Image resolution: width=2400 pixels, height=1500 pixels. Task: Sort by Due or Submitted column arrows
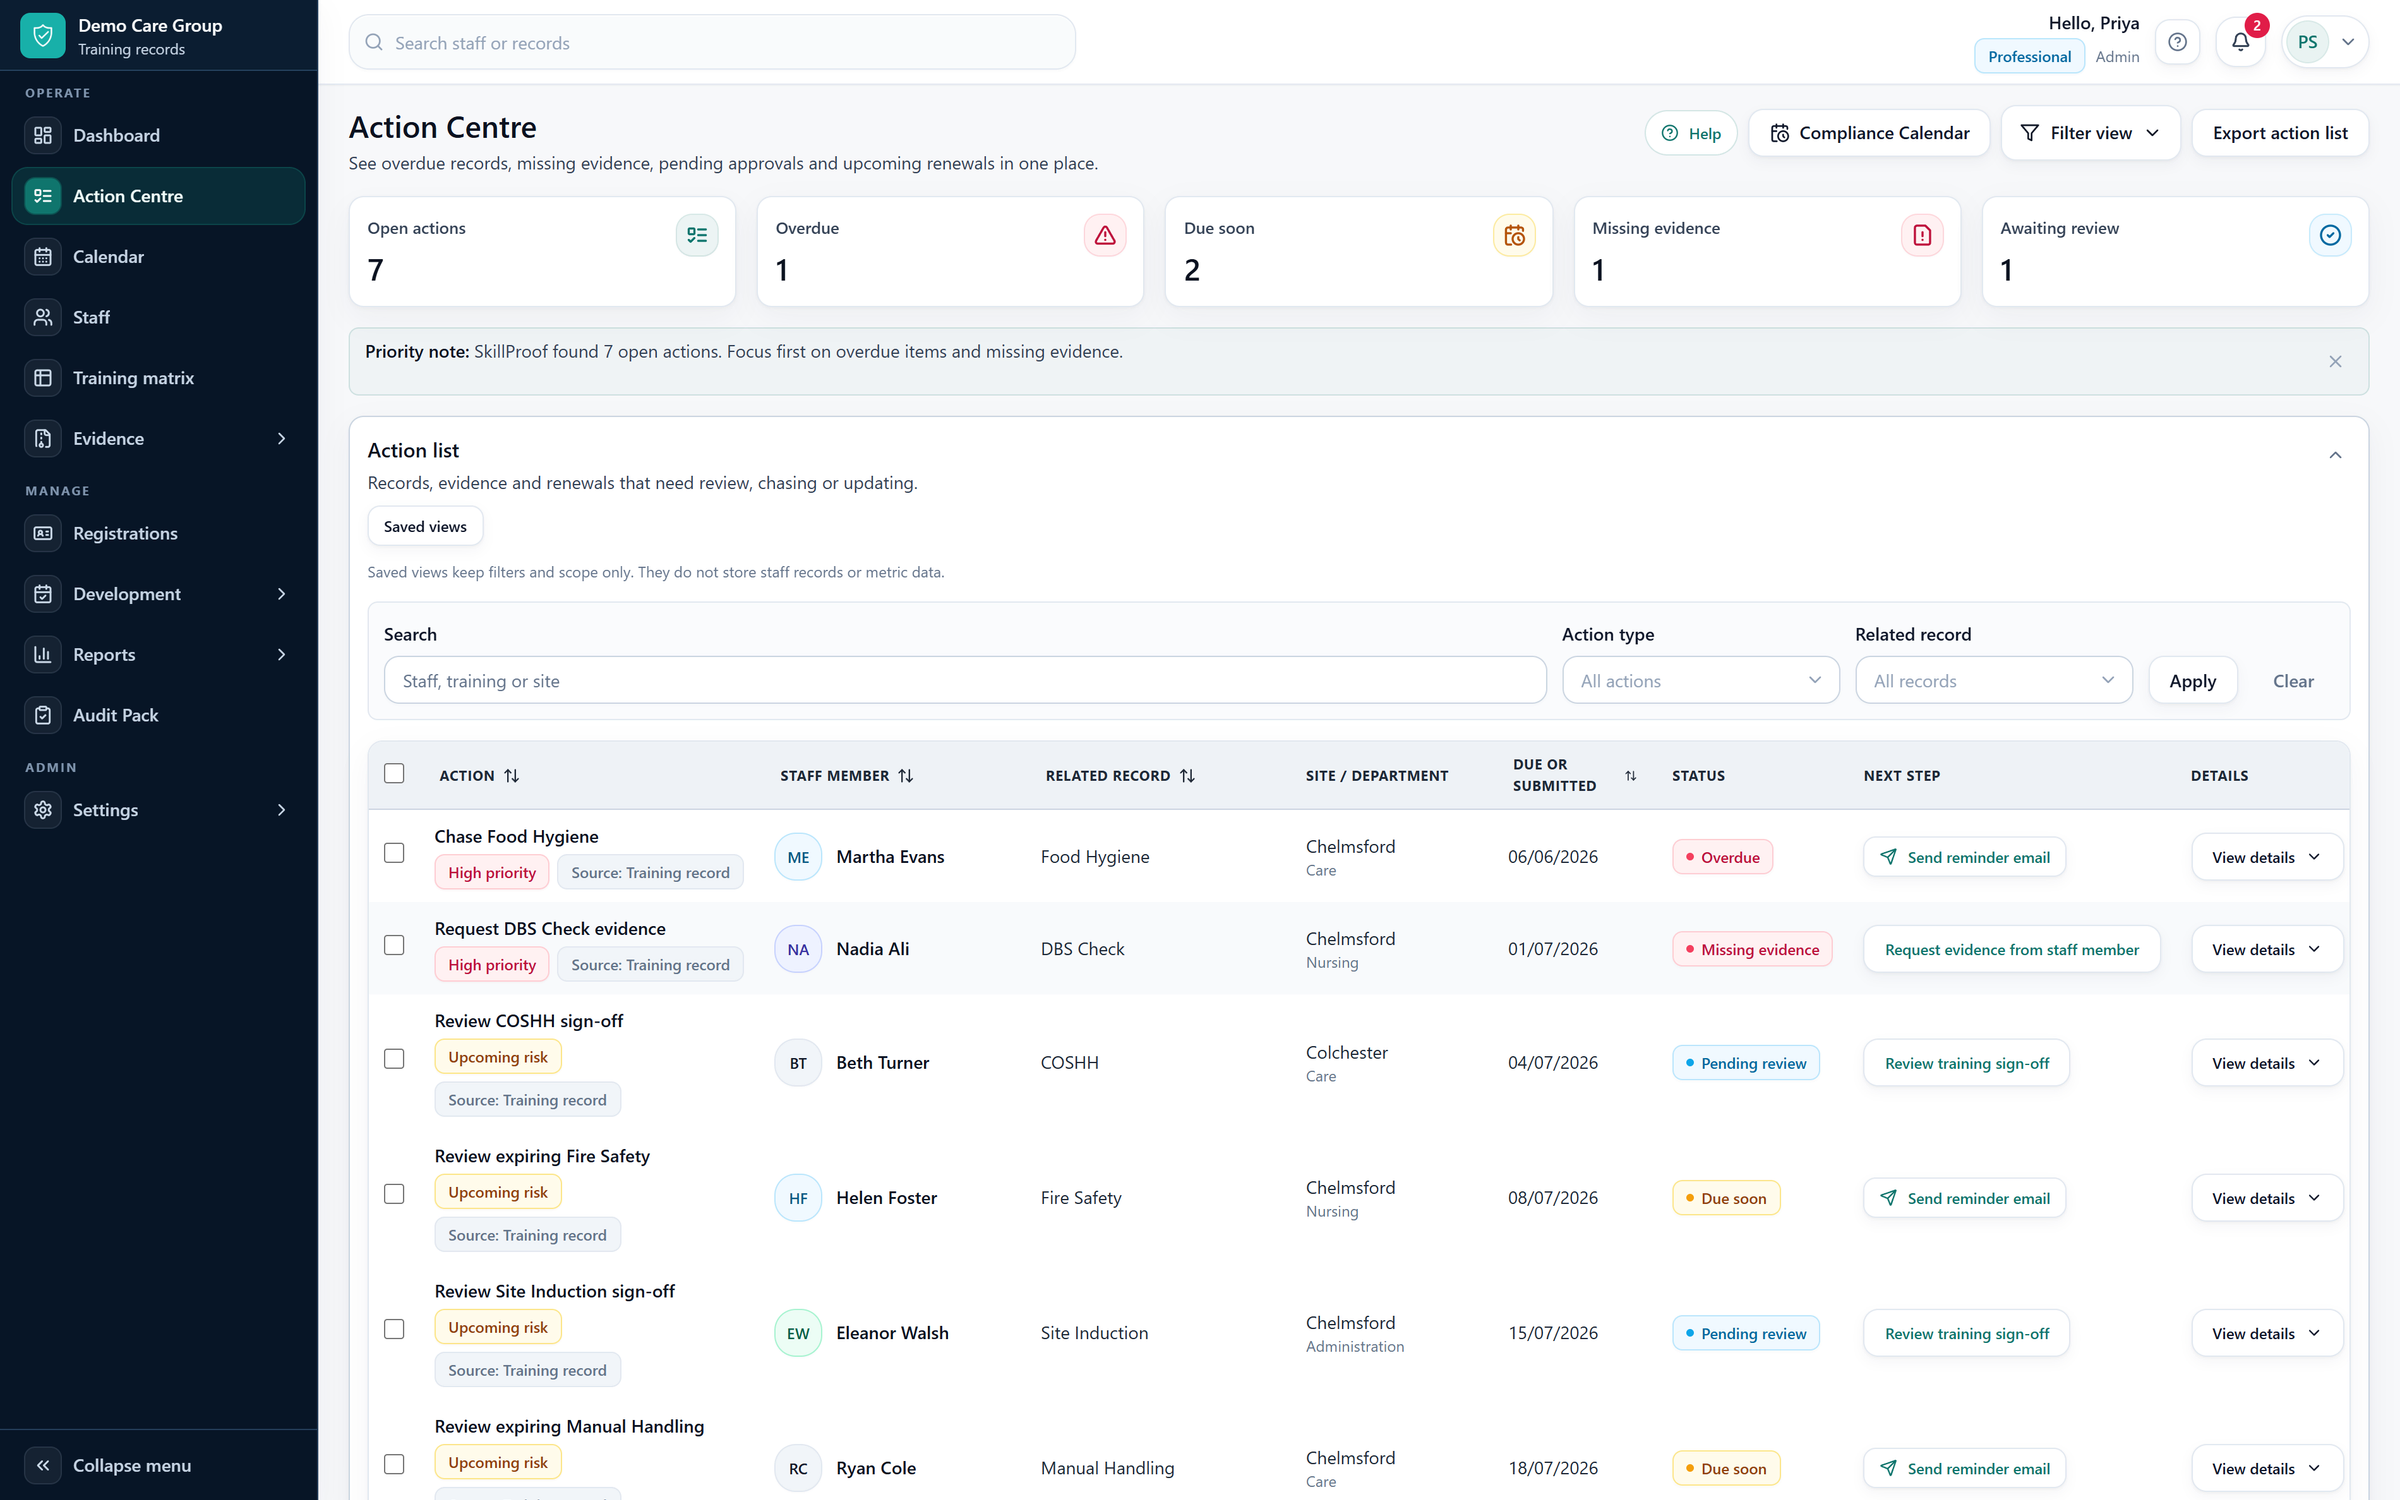click(x=1631, y=776)
